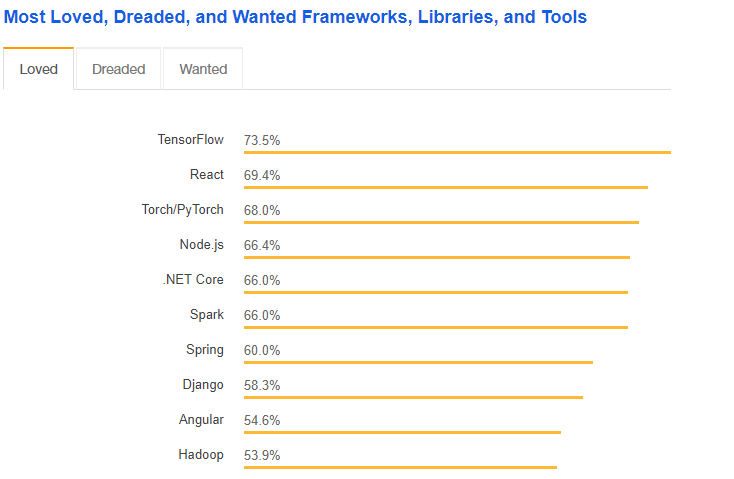Select the Torch/PyTorch bar
The width and height of the screenshot is (734, 479).
click(x=441, y=222)
